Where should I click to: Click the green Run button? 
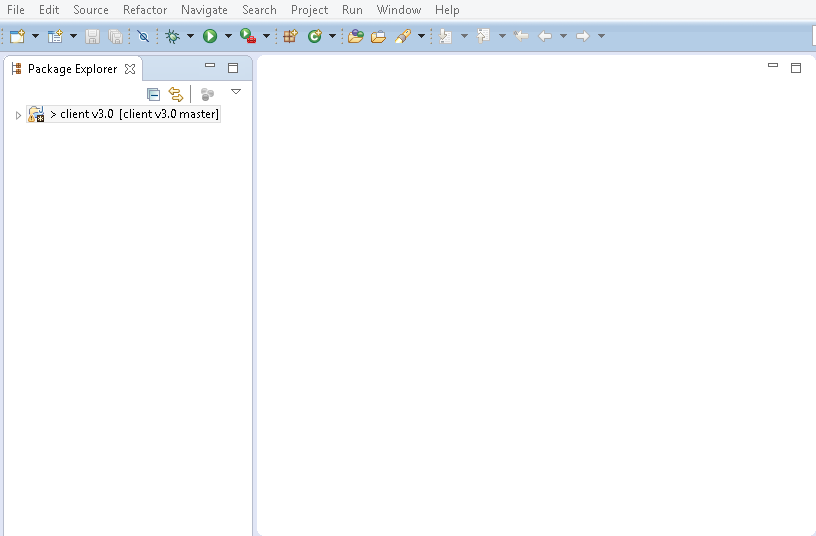tap(210, 36)
